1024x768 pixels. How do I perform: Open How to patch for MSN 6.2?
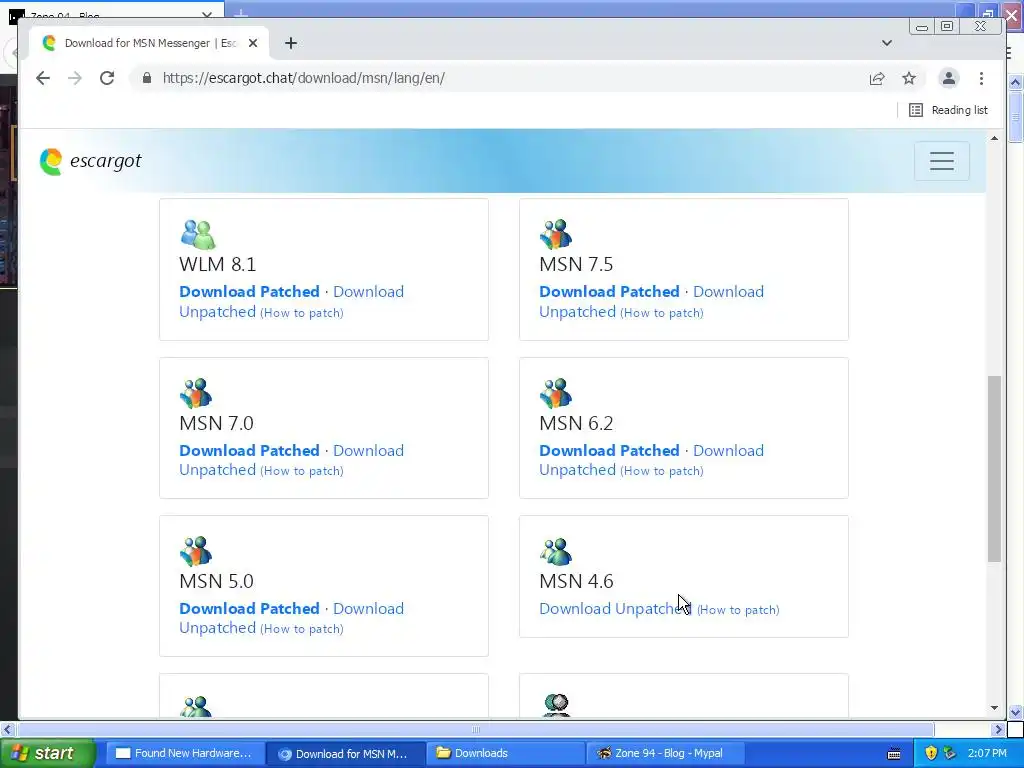coord(662,471)
